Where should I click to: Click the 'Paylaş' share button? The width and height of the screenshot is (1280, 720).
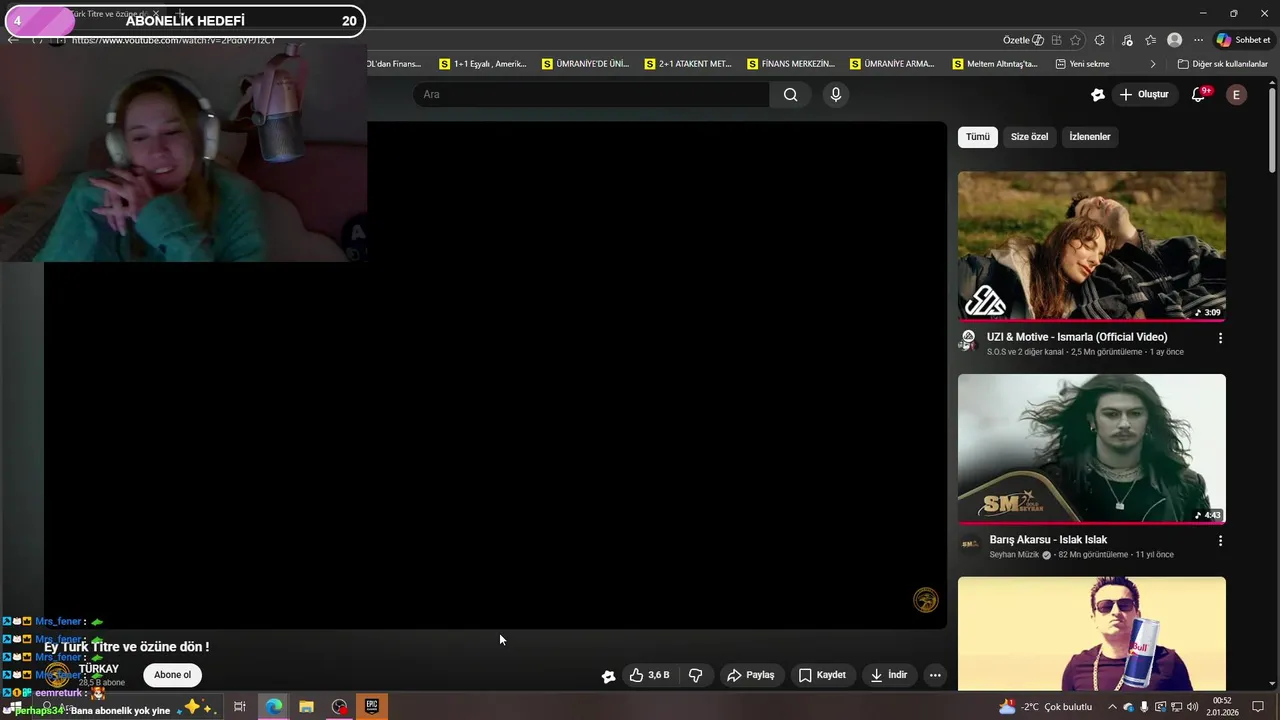tap(751, 675)
